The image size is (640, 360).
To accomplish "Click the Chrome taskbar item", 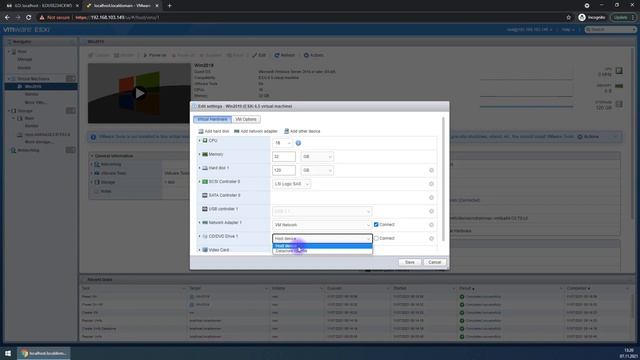I will click(44, 353).
